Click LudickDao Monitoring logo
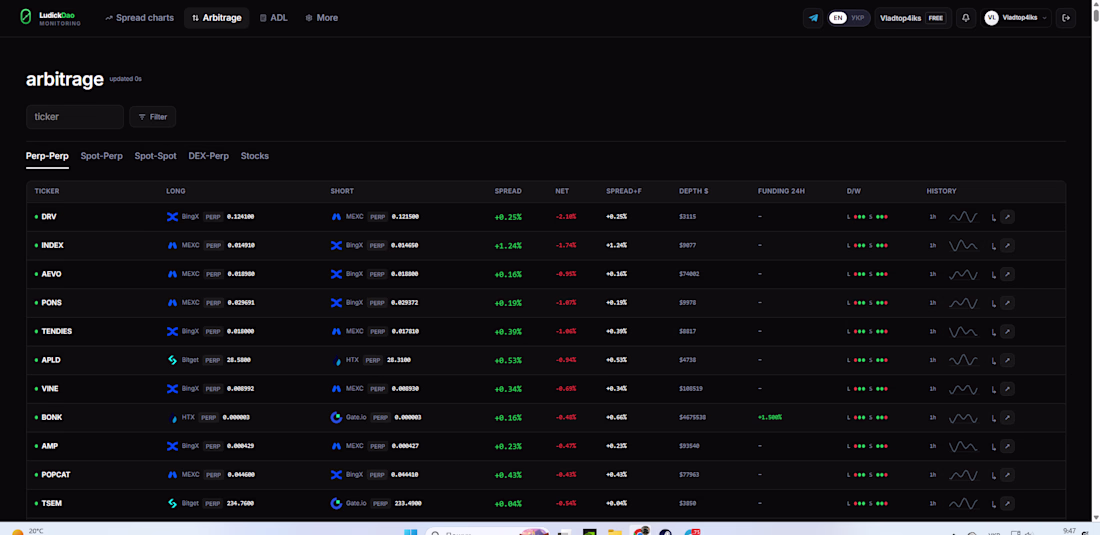The width and height of the screenshot is (1100, 535). pos(50,18)
